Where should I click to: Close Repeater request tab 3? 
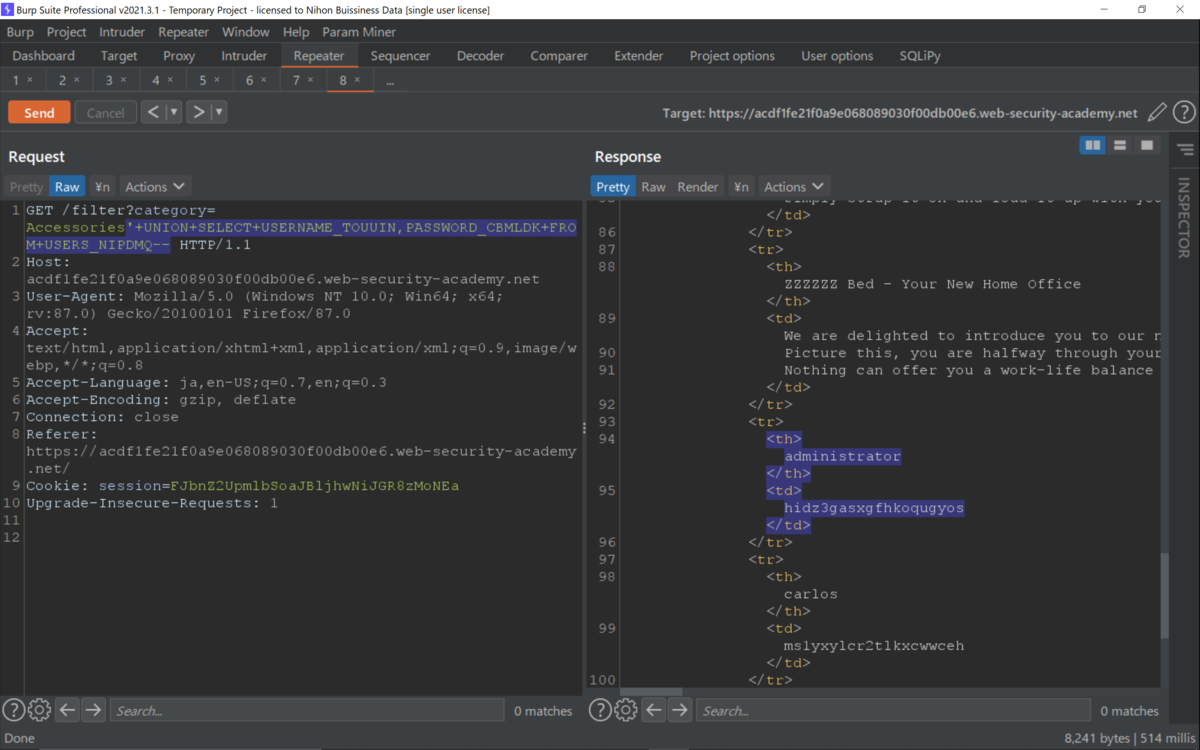tap(123, 80)
